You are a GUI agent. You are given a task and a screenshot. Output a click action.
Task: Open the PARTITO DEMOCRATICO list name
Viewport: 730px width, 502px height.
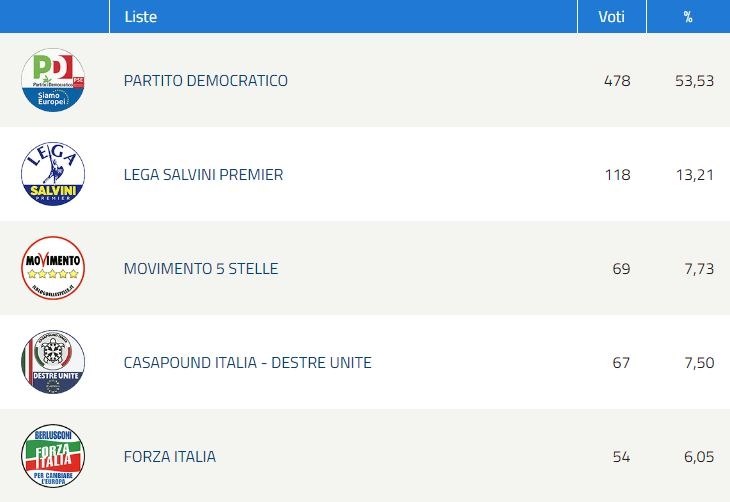(206, 81)
